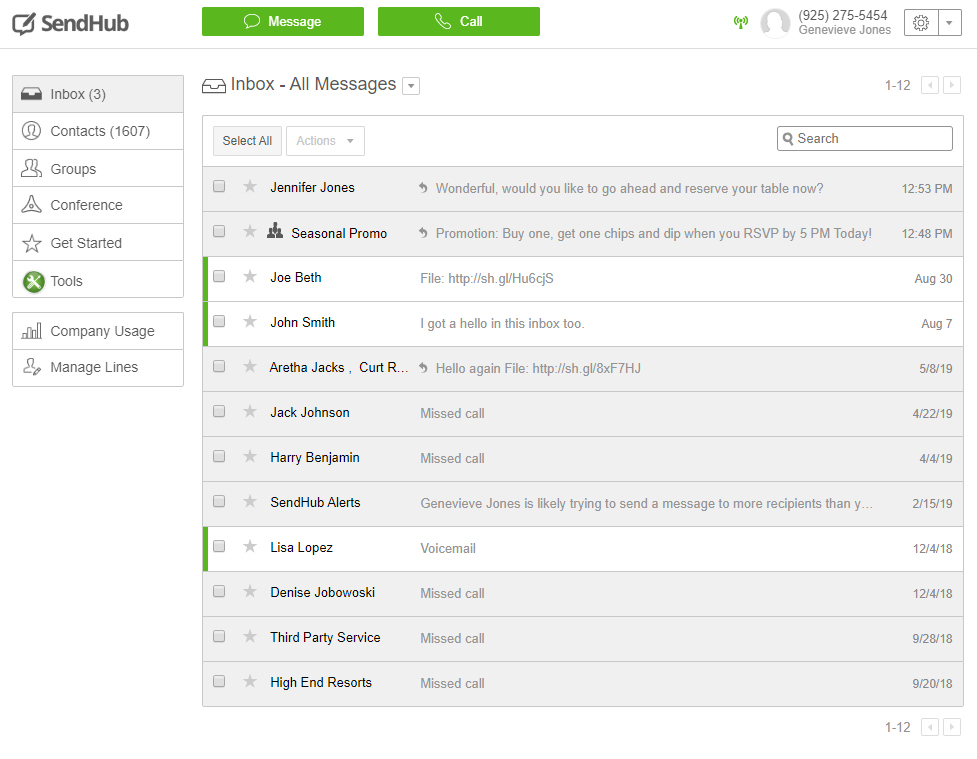Expand the Inbox All Messages filter dropdown

[x=411, y=87]
